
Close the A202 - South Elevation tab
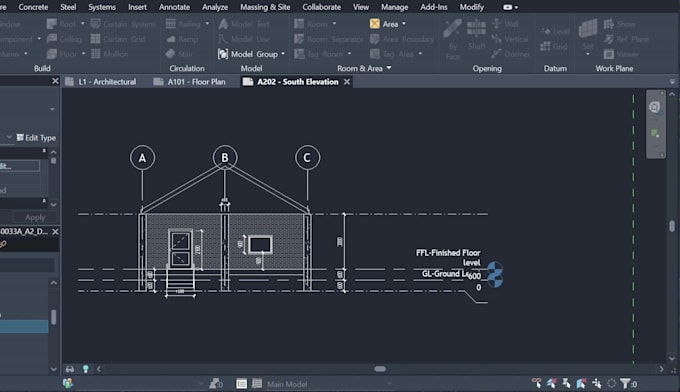point(347,82)
